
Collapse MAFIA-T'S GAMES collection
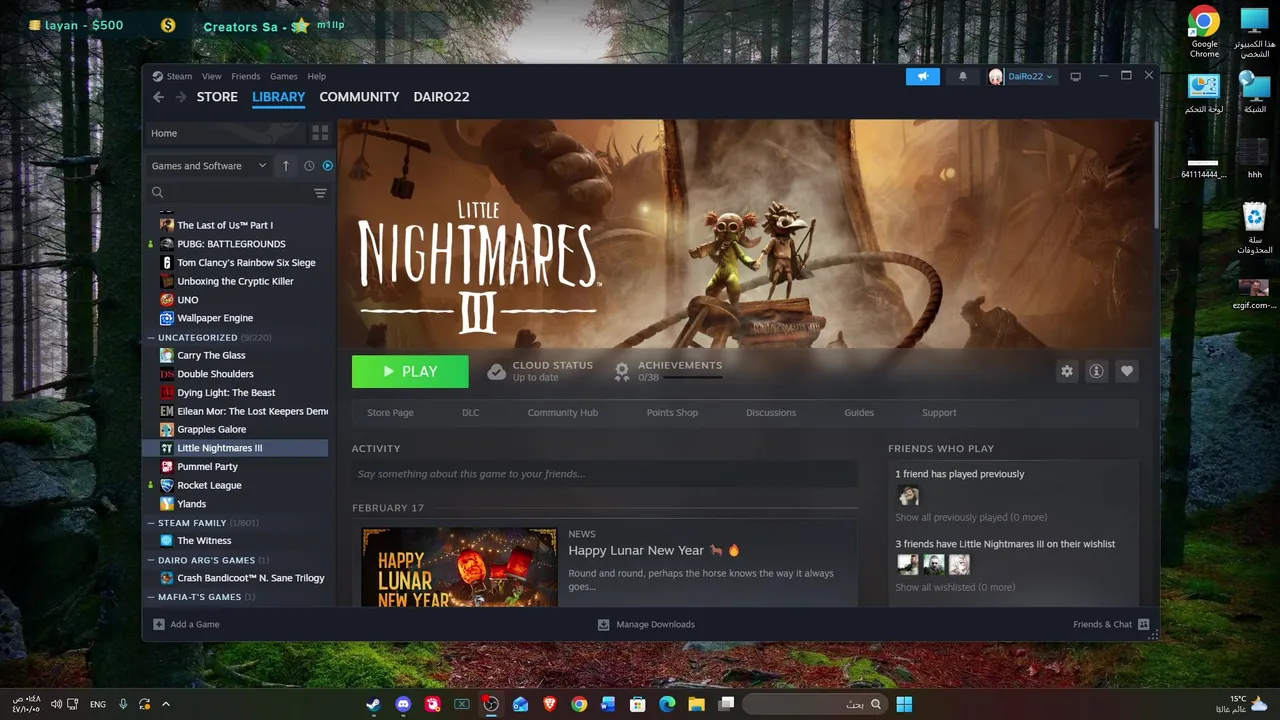[149, 597]
